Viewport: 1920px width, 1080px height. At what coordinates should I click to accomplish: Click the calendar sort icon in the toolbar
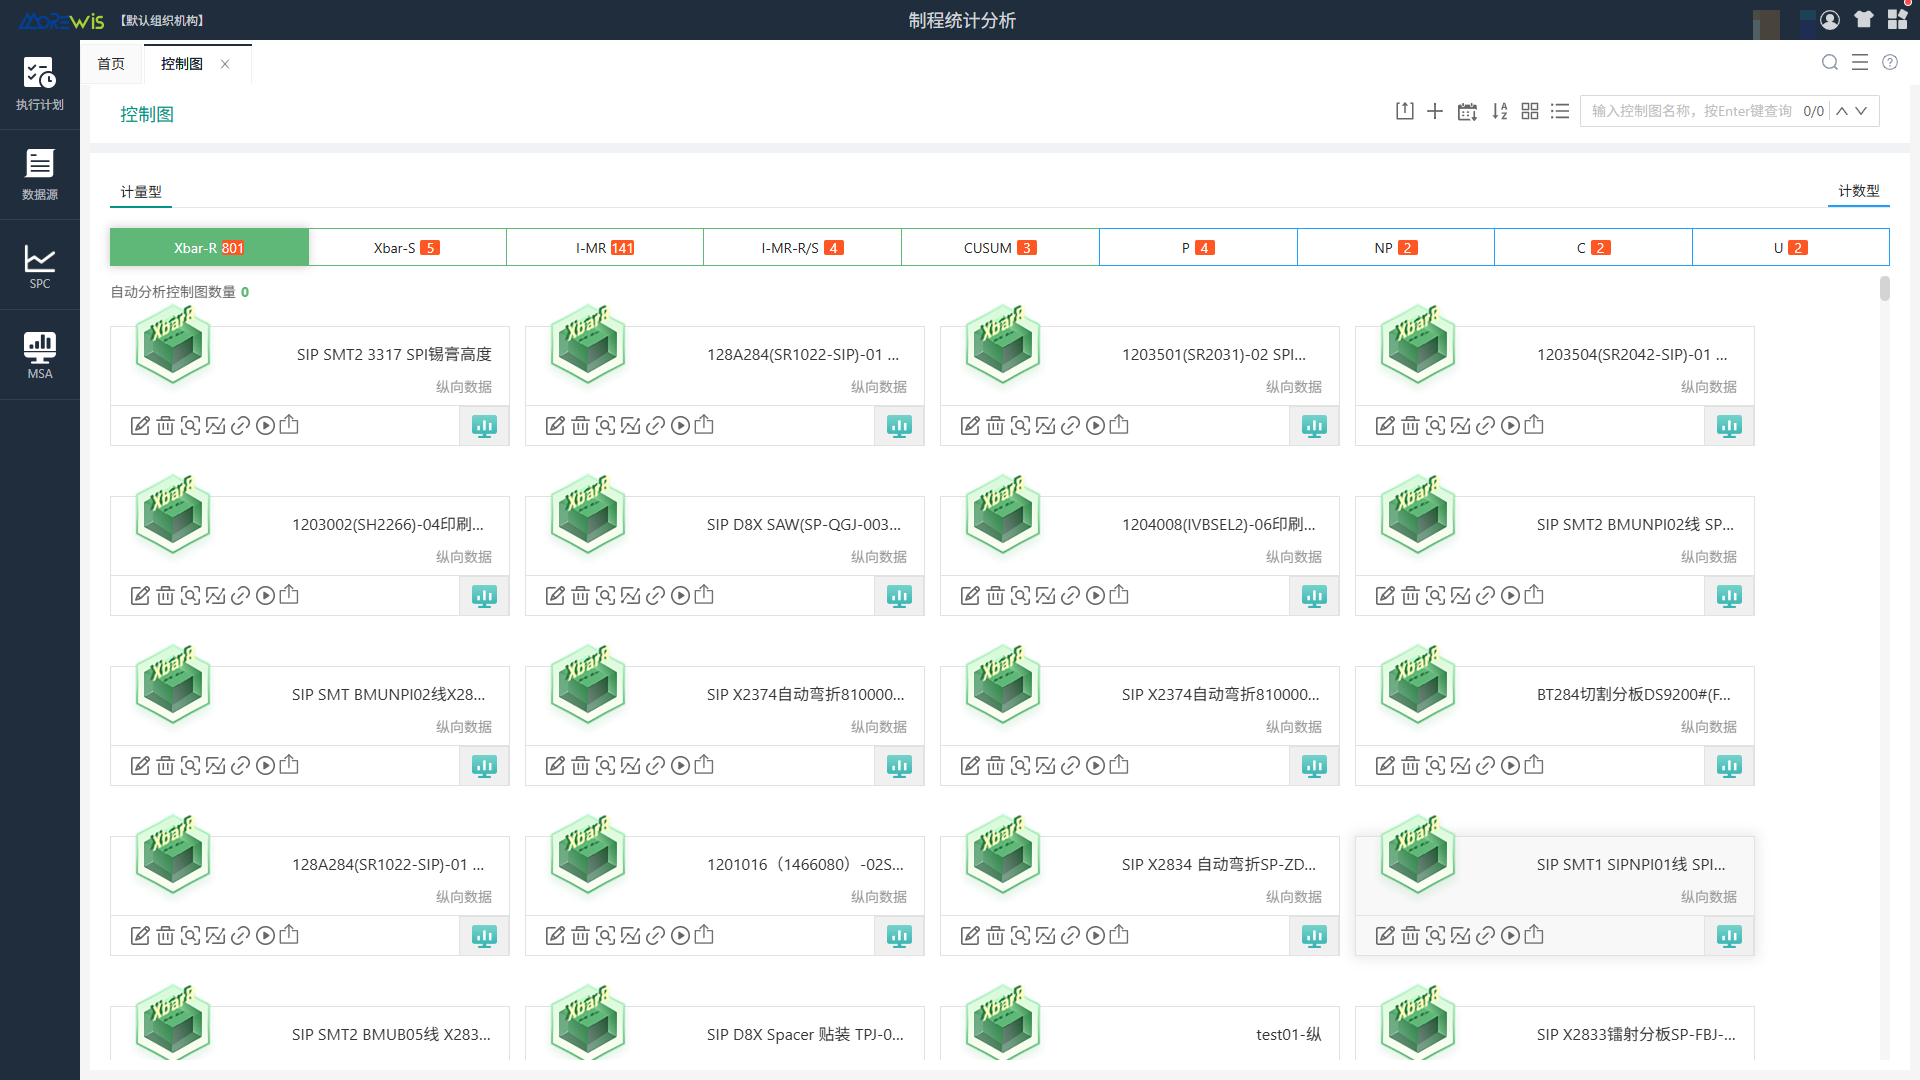click(1467, 111)
